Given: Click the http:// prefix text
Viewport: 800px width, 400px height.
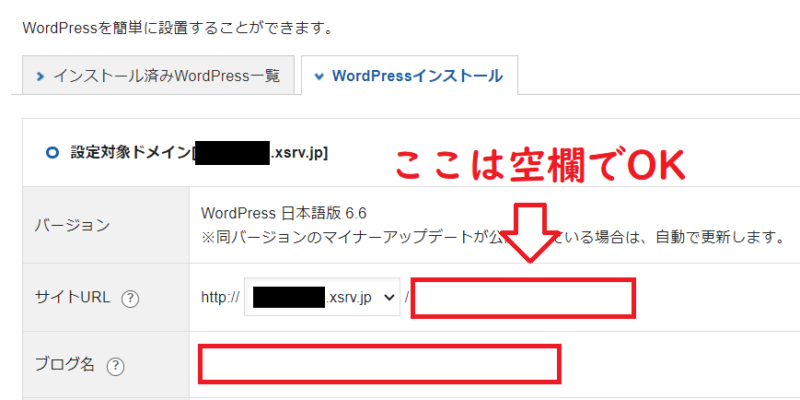Looking at the screenshot, I should [220, 297].
